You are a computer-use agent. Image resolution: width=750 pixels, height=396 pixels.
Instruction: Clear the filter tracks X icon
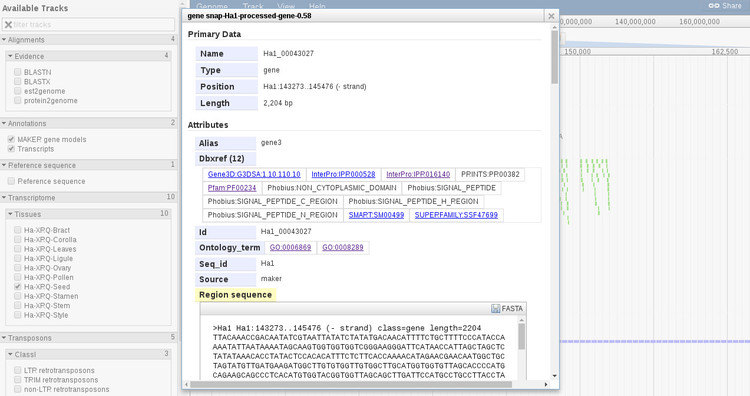coord(8,24)
